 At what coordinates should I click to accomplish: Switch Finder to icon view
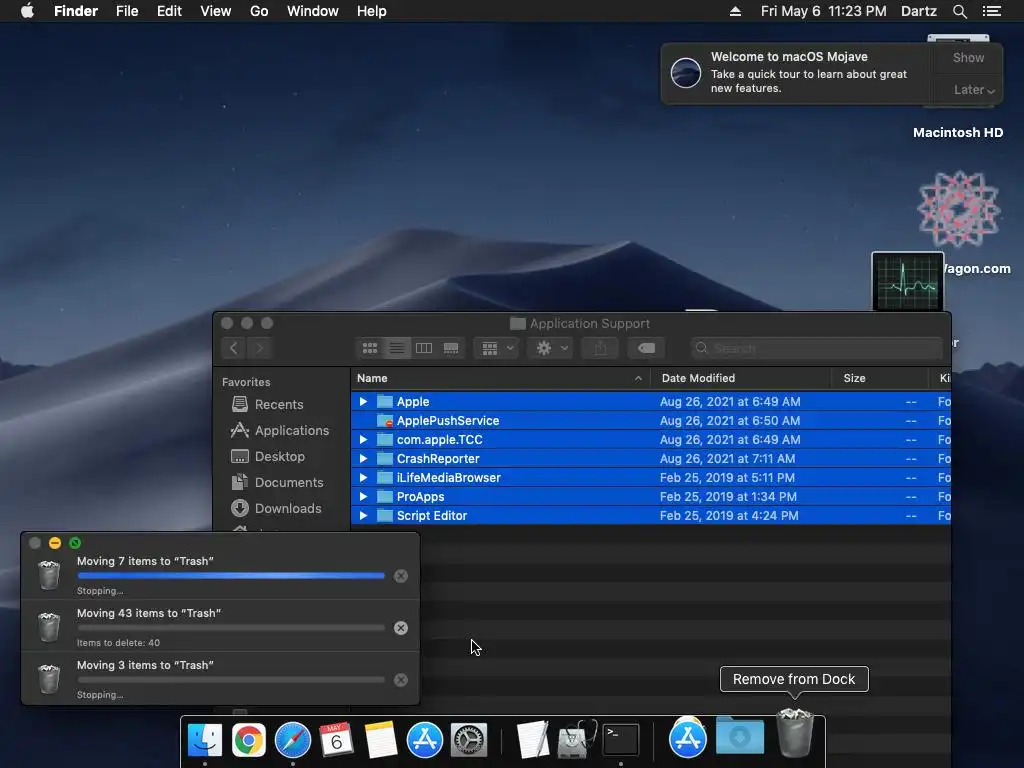click(370, 348)
